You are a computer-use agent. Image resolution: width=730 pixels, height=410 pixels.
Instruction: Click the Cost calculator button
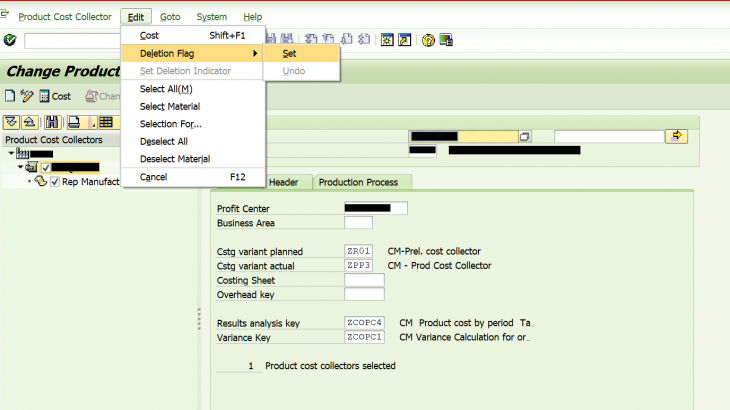(55, 96)
